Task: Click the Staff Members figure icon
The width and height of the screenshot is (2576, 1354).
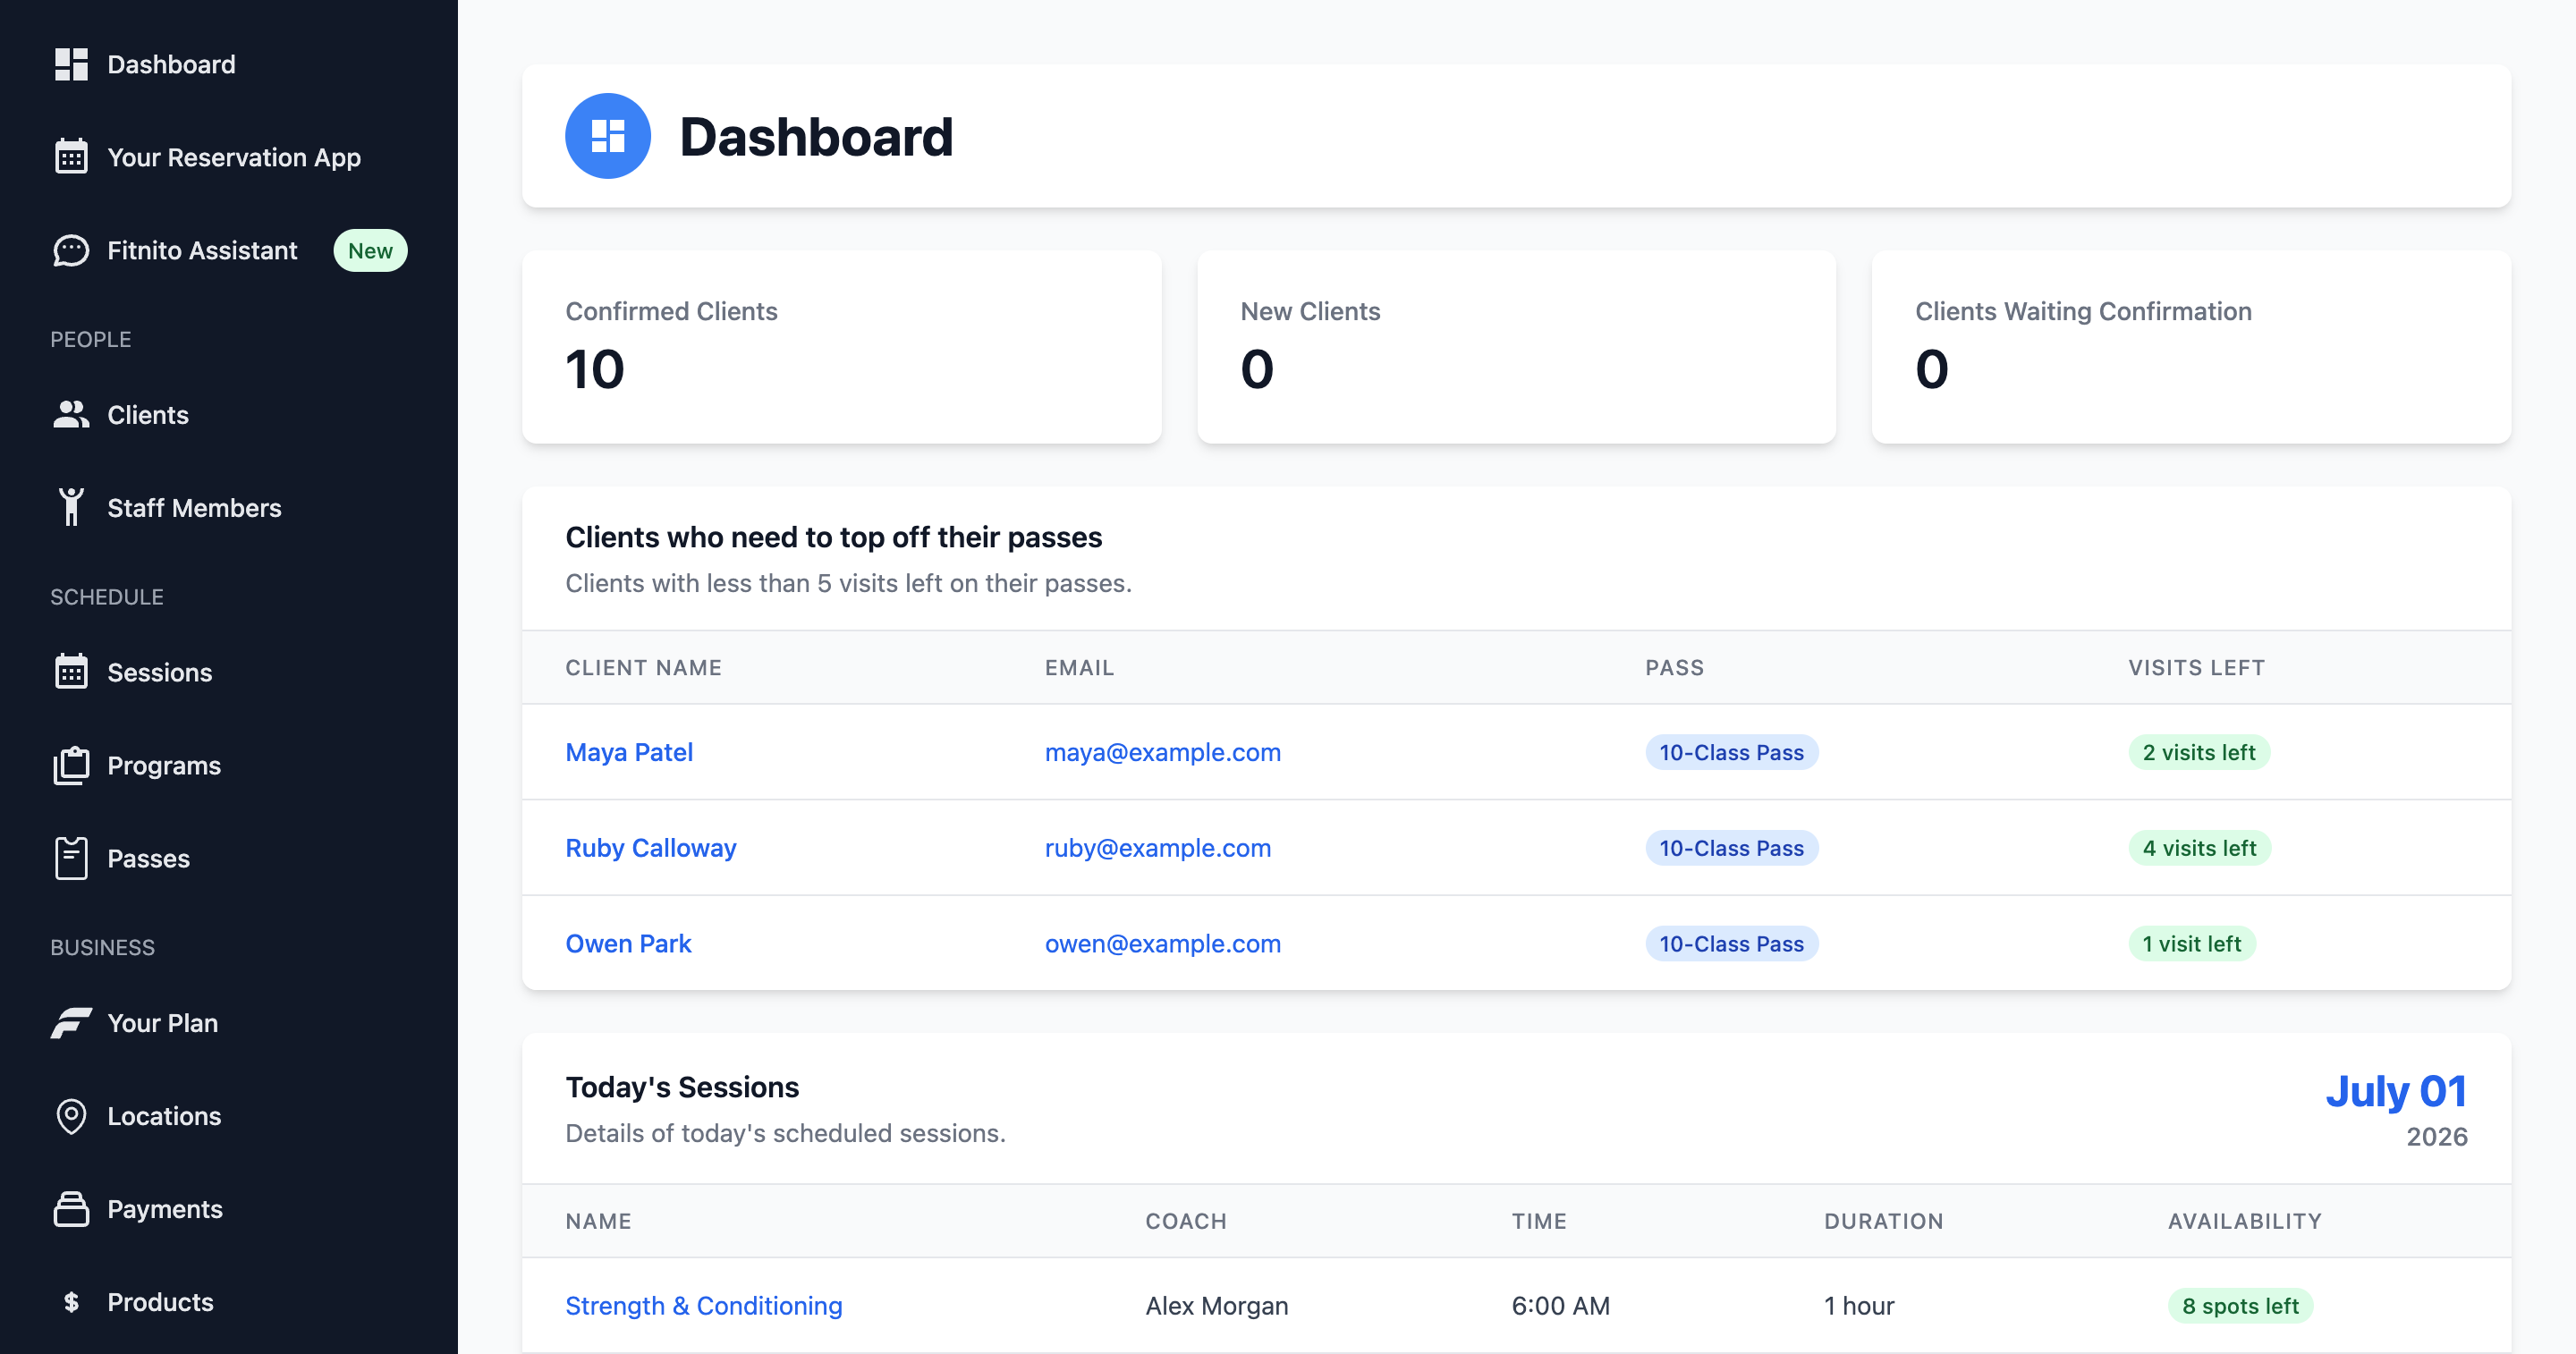Action: (71, 507)
